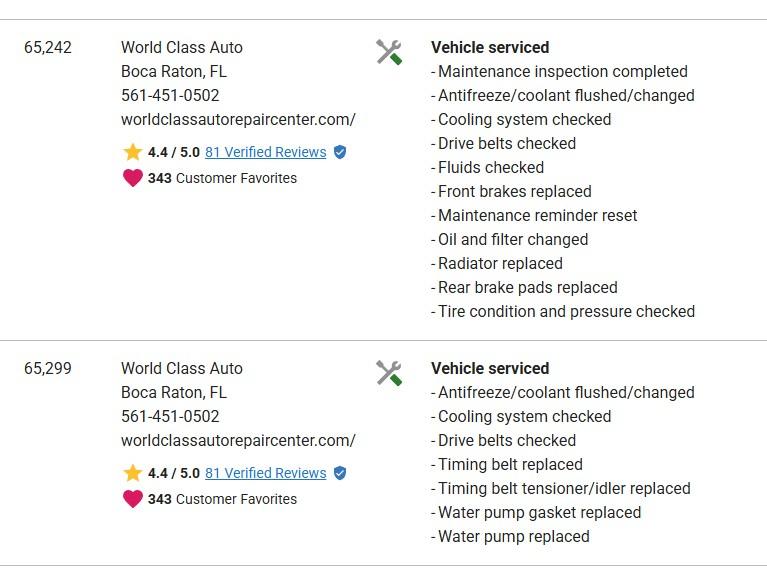This screenshot has height=584, width=767.
Task: Open 81 Verified Reviews link in the first record
Action: tap(265, 152)
